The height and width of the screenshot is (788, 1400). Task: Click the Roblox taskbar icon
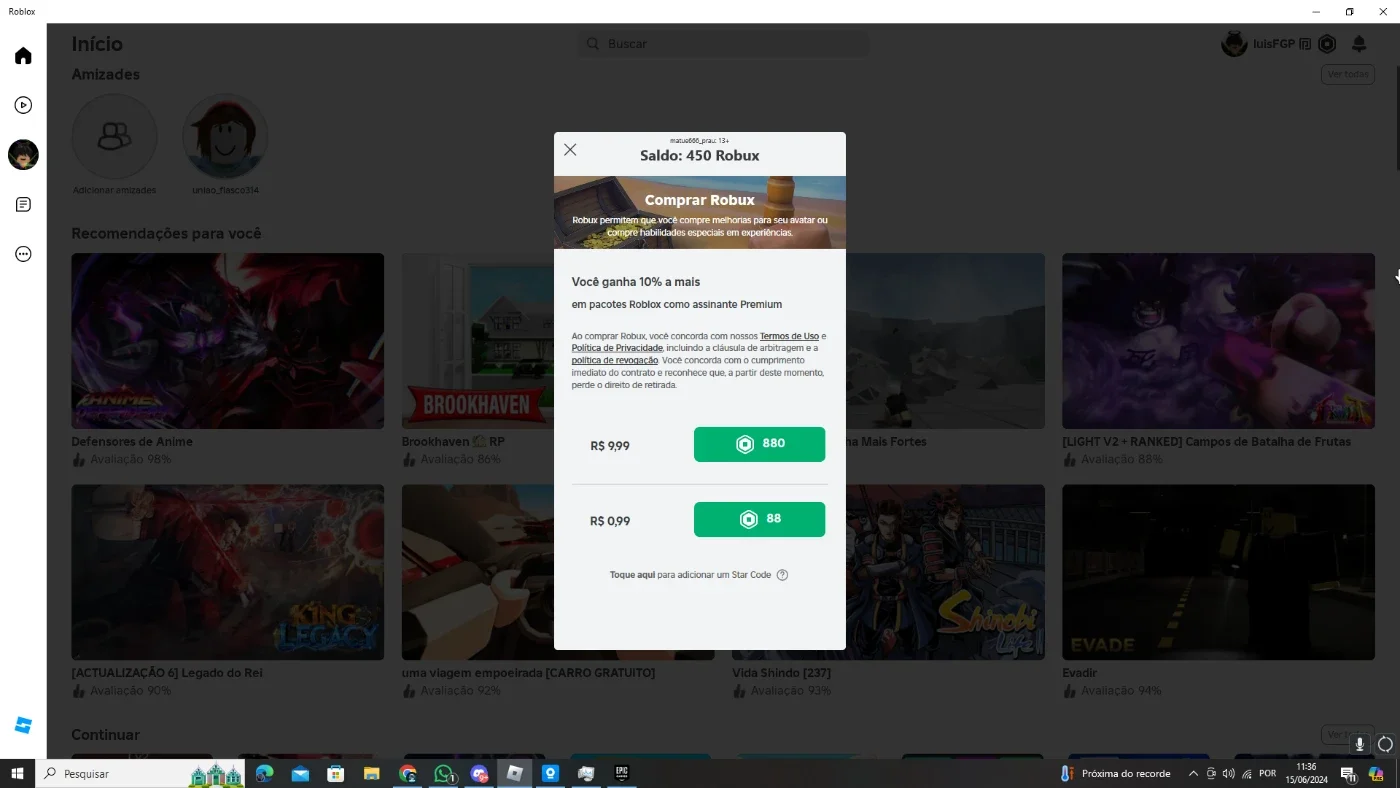click(515, 774)
